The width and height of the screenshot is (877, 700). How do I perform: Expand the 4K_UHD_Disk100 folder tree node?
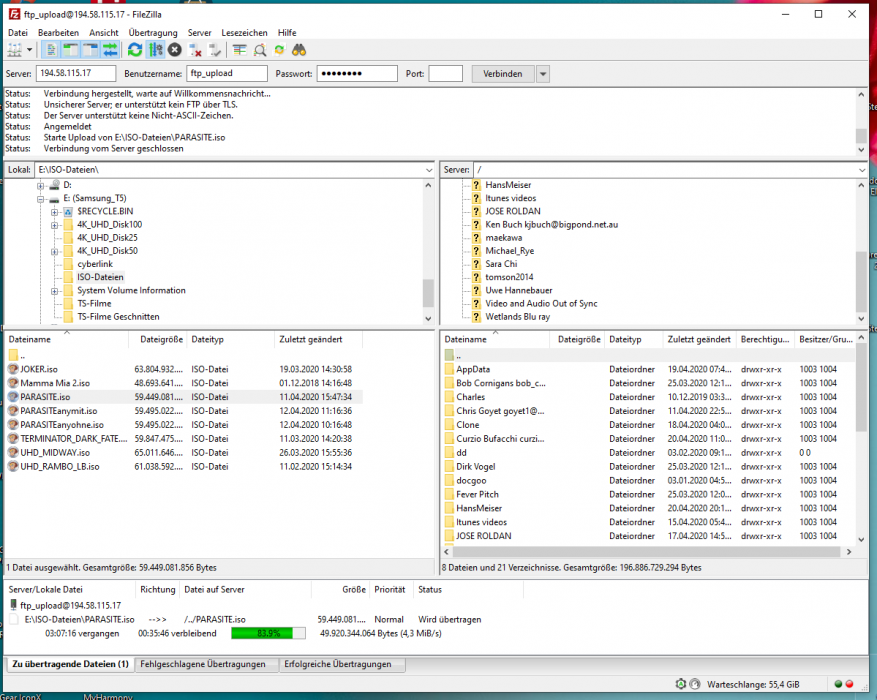point(54,225)
